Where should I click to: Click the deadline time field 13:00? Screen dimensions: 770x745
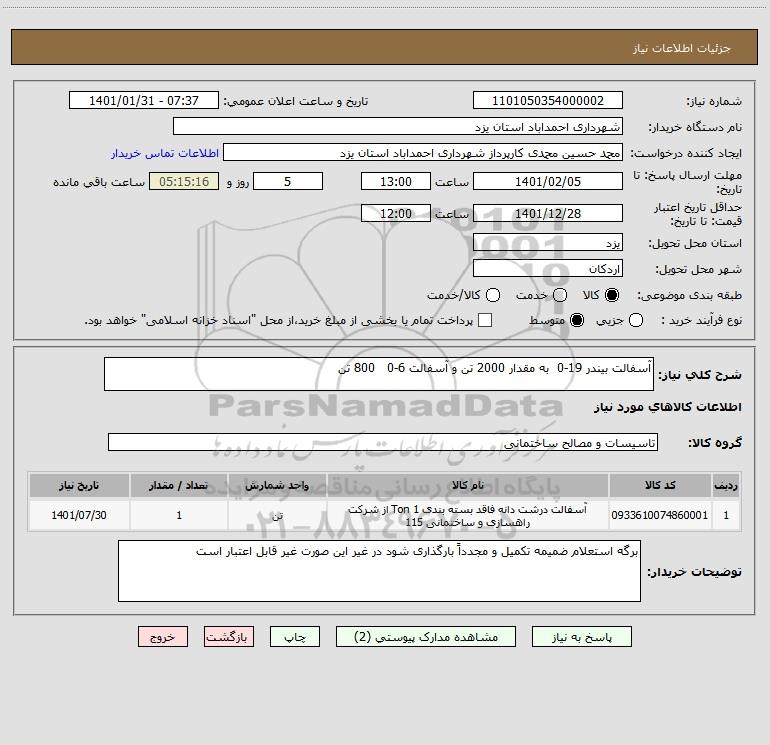[x=396, y=181]
